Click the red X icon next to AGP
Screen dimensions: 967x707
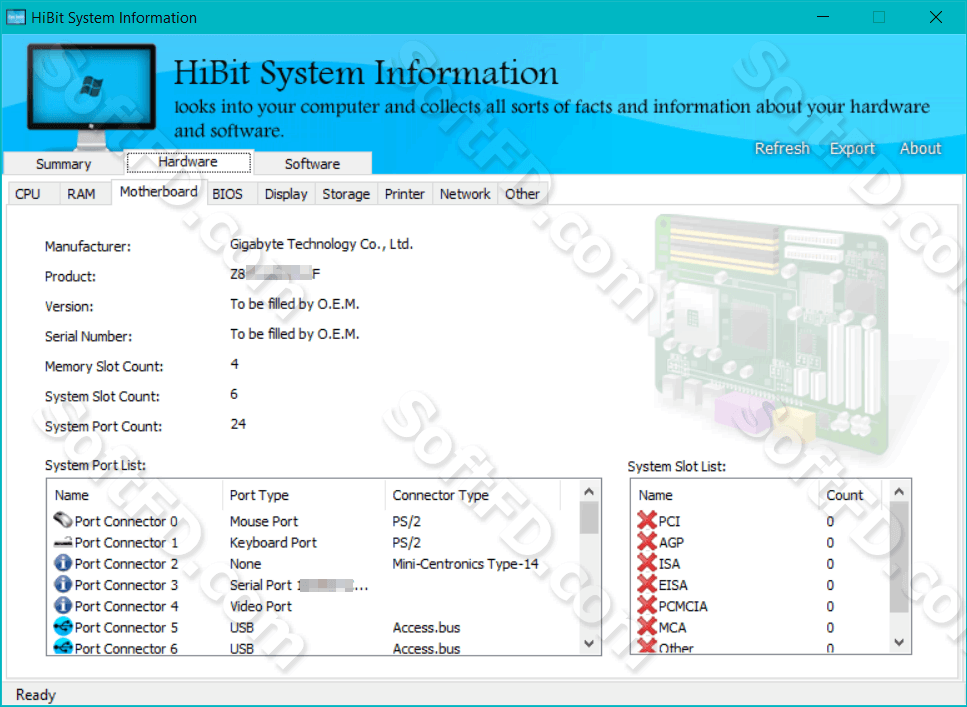tap(647, 542)
